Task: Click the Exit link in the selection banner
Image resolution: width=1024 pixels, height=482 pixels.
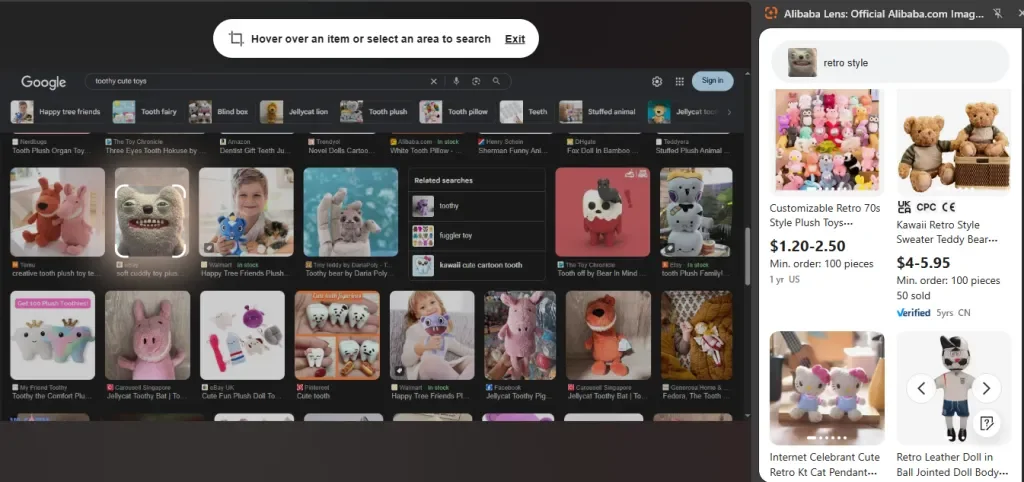Action: (514, 39)
